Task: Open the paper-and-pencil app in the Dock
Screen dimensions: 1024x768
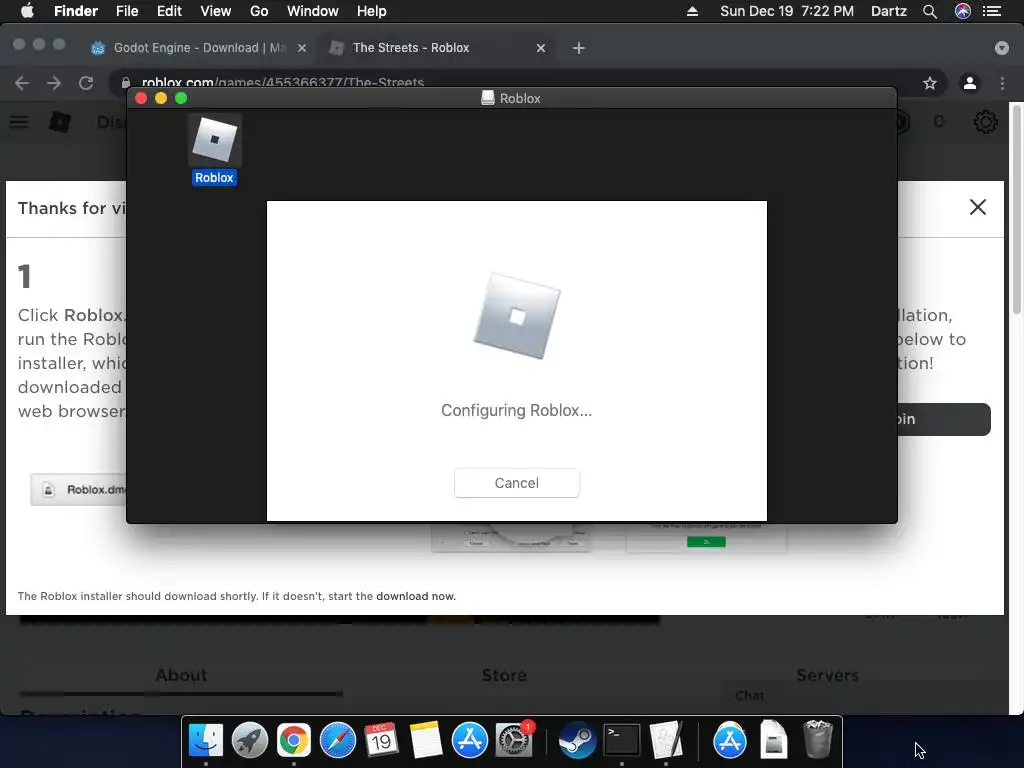Action: [665, 741]
